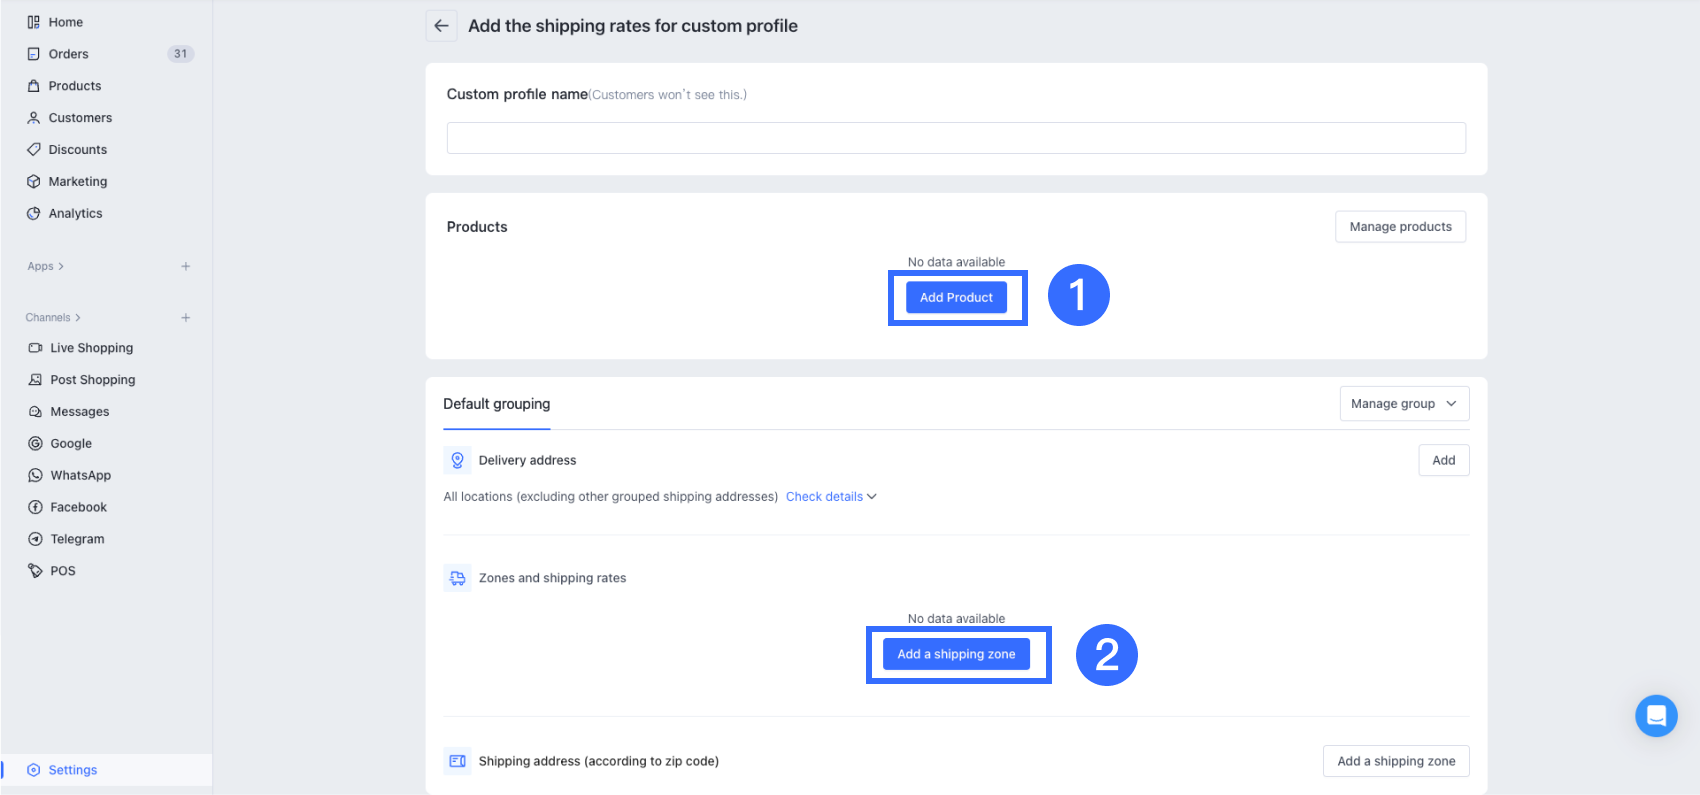This screenshot has width=1700, height=795.
Task: Open Settings in the sidebar
Action: 72,770
